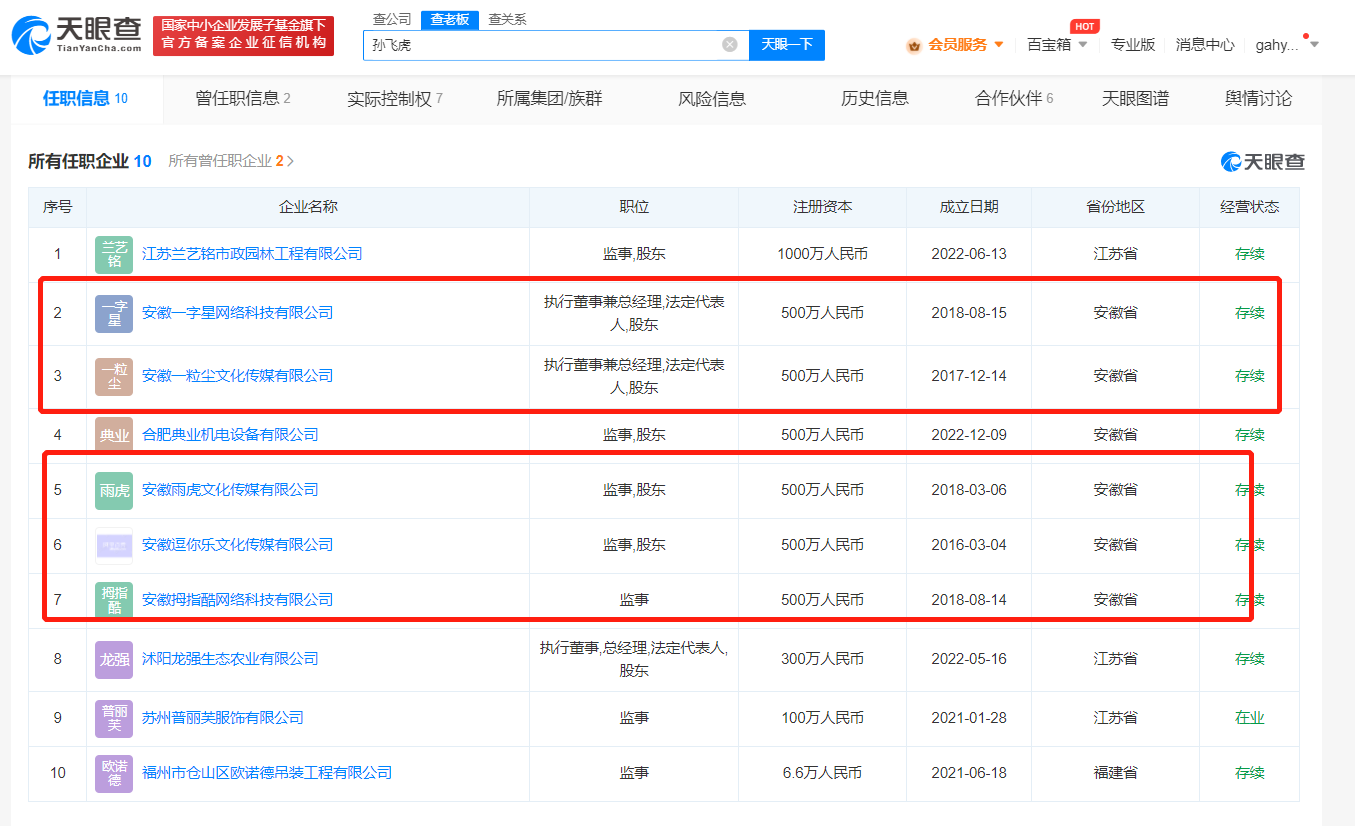Click the date 2021-01-28 cell

[x=969, y=718]
